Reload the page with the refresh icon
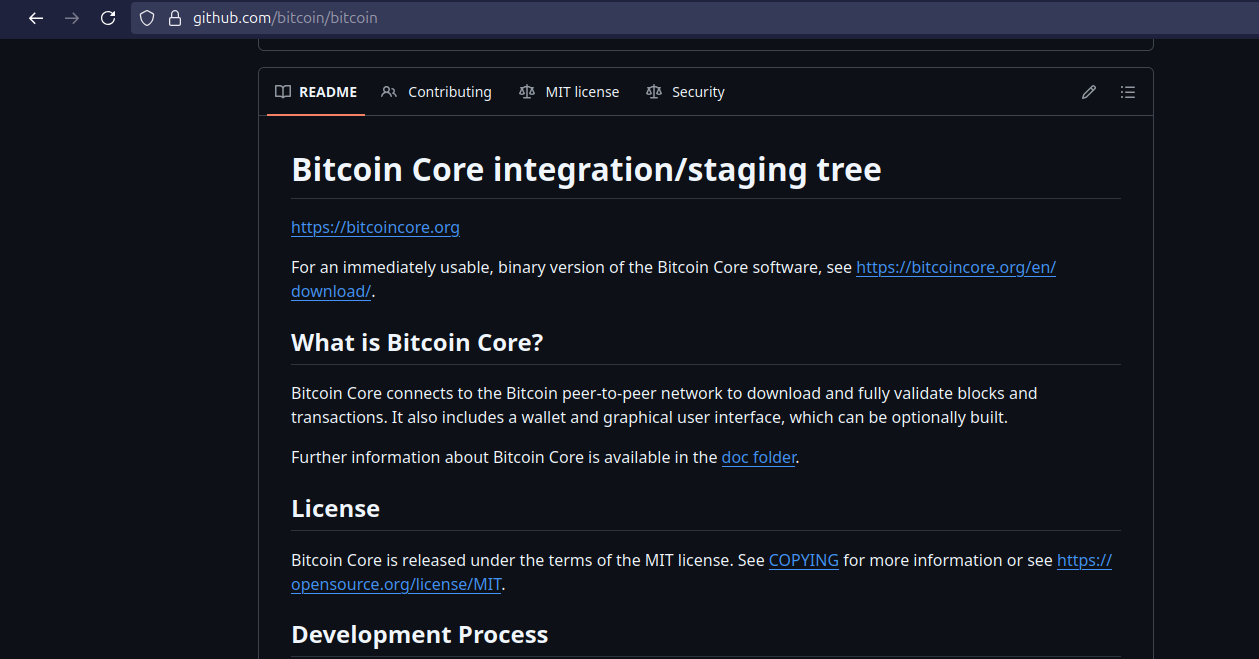Image resolution: width=1259 pixels, height=659 pixels. [108, 18]
